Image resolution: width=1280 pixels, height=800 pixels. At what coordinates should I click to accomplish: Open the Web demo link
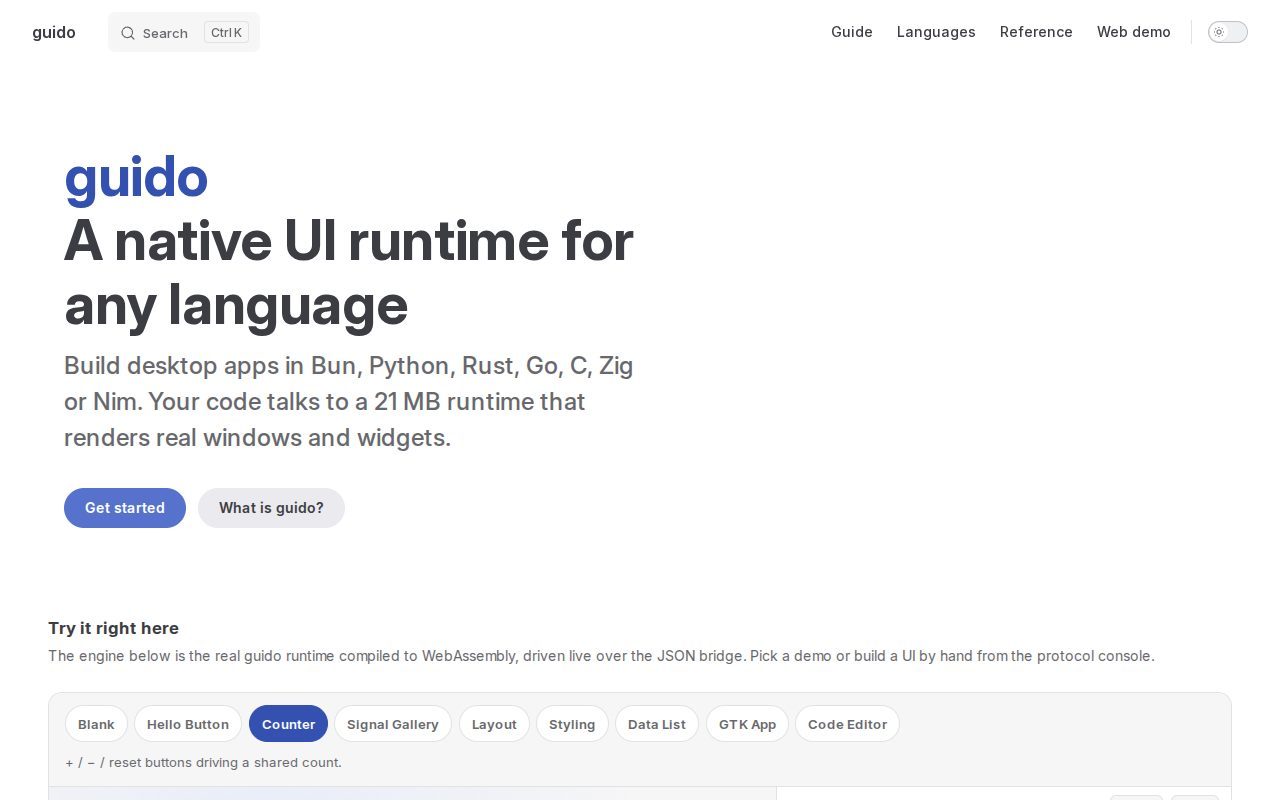[1134, 32]
